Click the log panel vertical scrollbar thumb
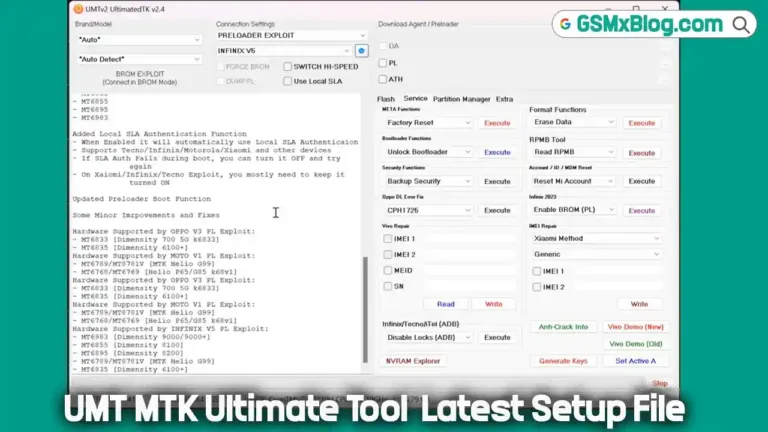Viewport: 768px width, 432px height. tap(365, 310)
